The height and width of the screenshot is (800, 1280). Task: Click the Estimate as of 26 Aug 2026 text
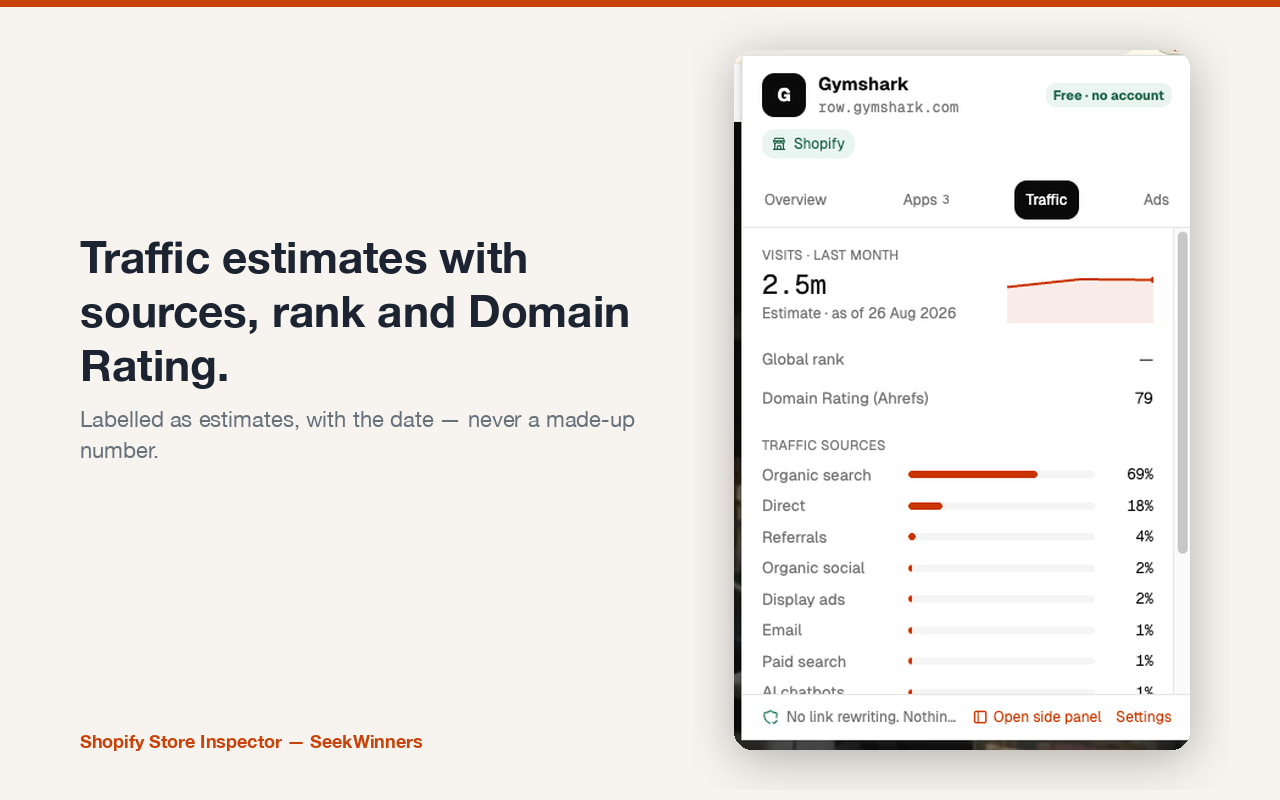859,313
